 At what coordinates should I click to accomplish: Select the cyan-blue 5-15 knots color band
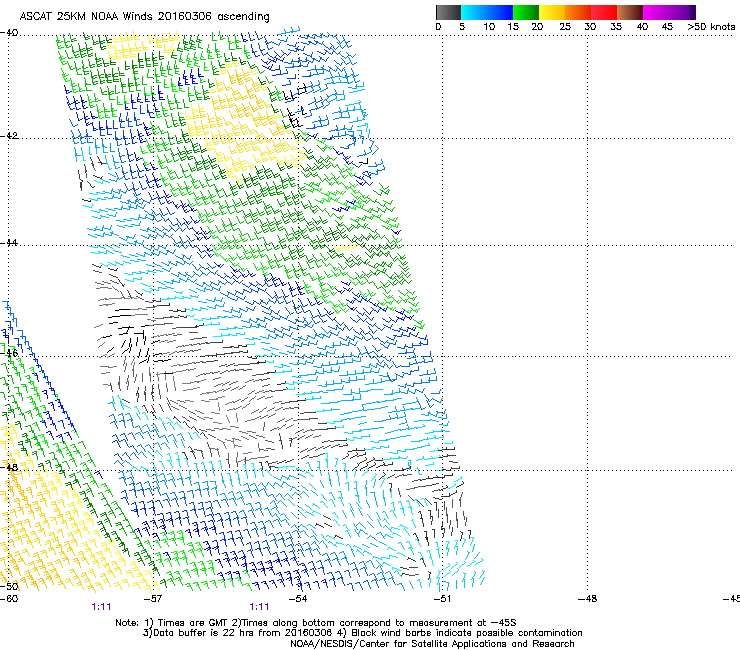pyautogui.click(x=487, y=12)
